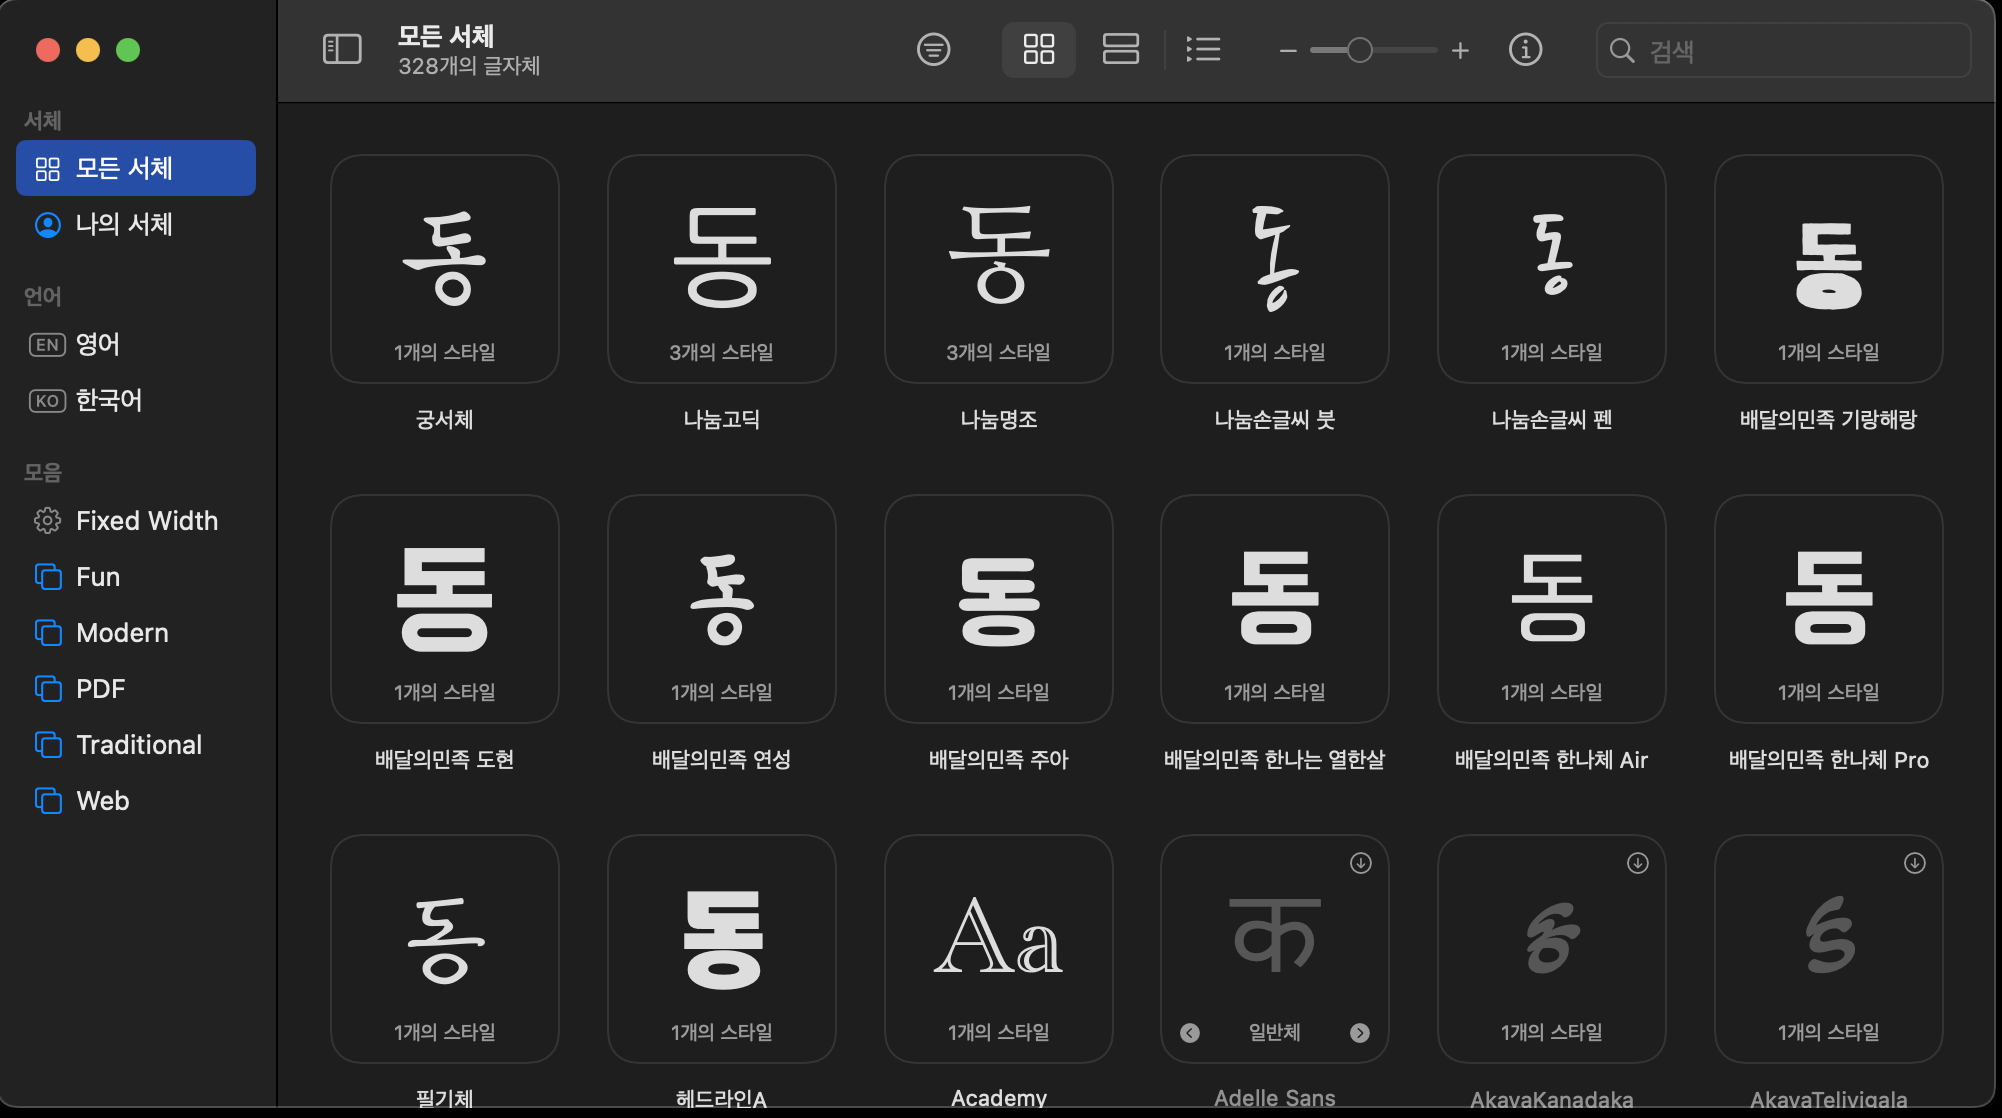Select the 헤드라인A font tile
Screen dimensions: 2002x1118
[x=722, y=949]
